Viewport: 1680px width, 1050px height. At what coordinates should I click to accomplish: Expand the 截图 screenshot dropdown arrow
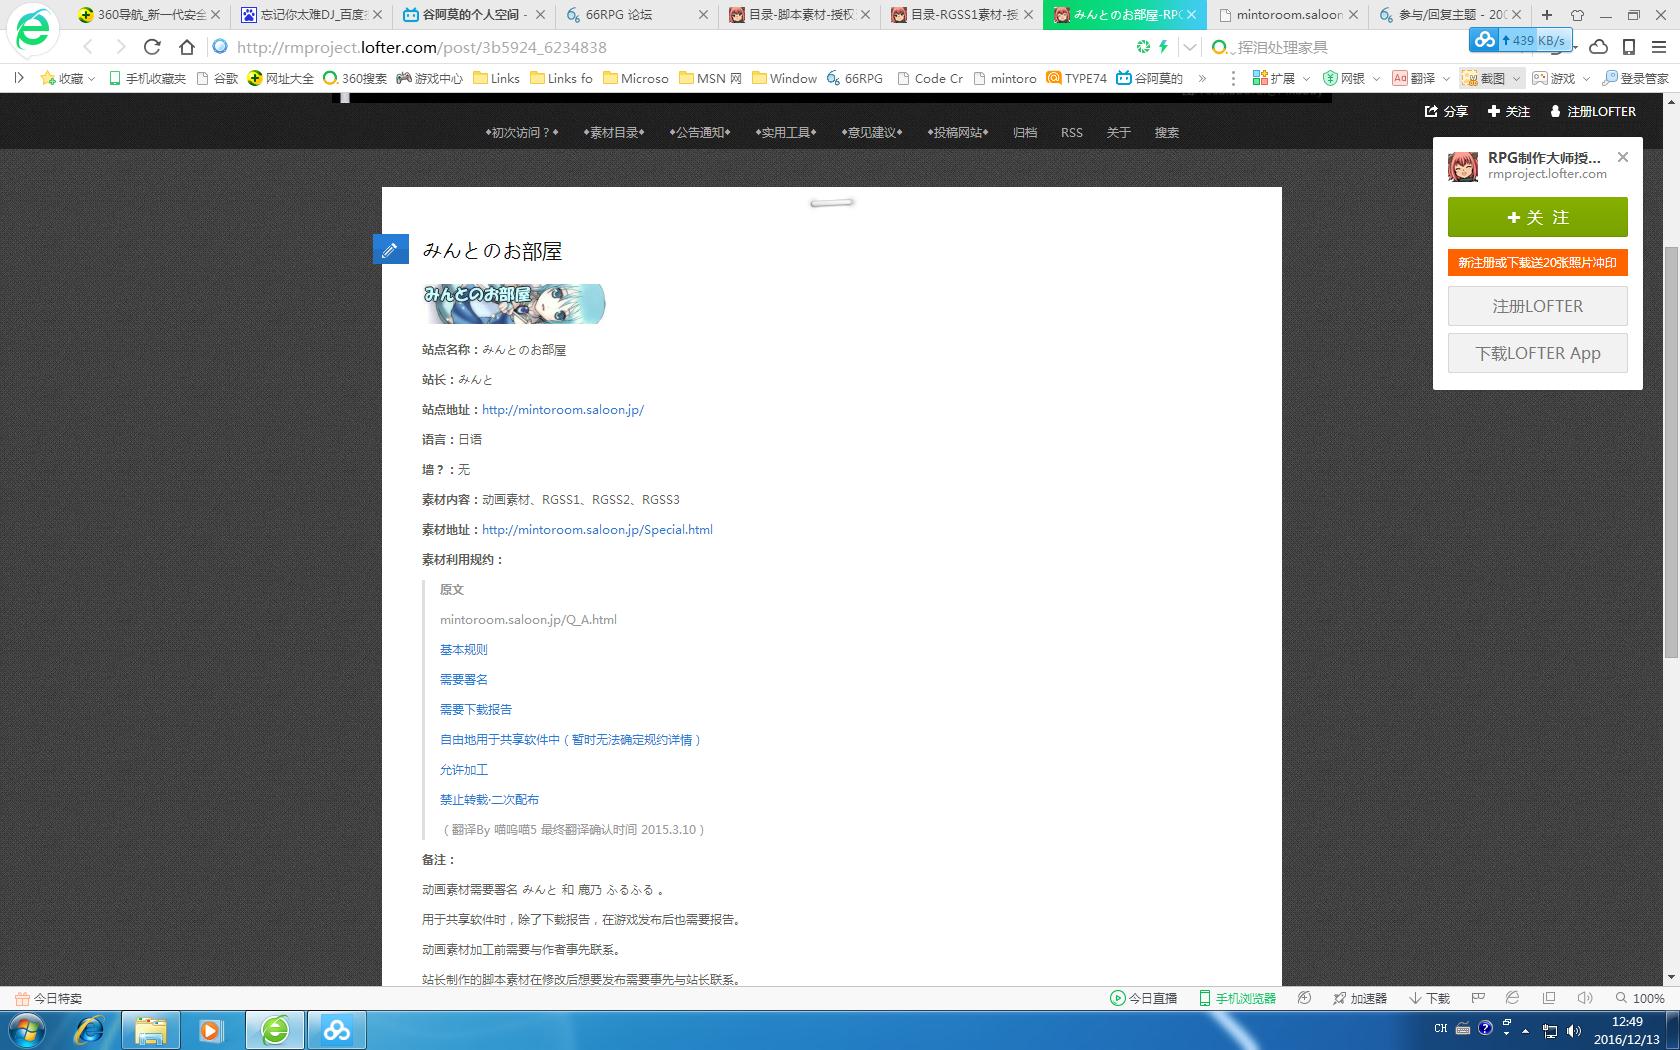coord(1516,78)
